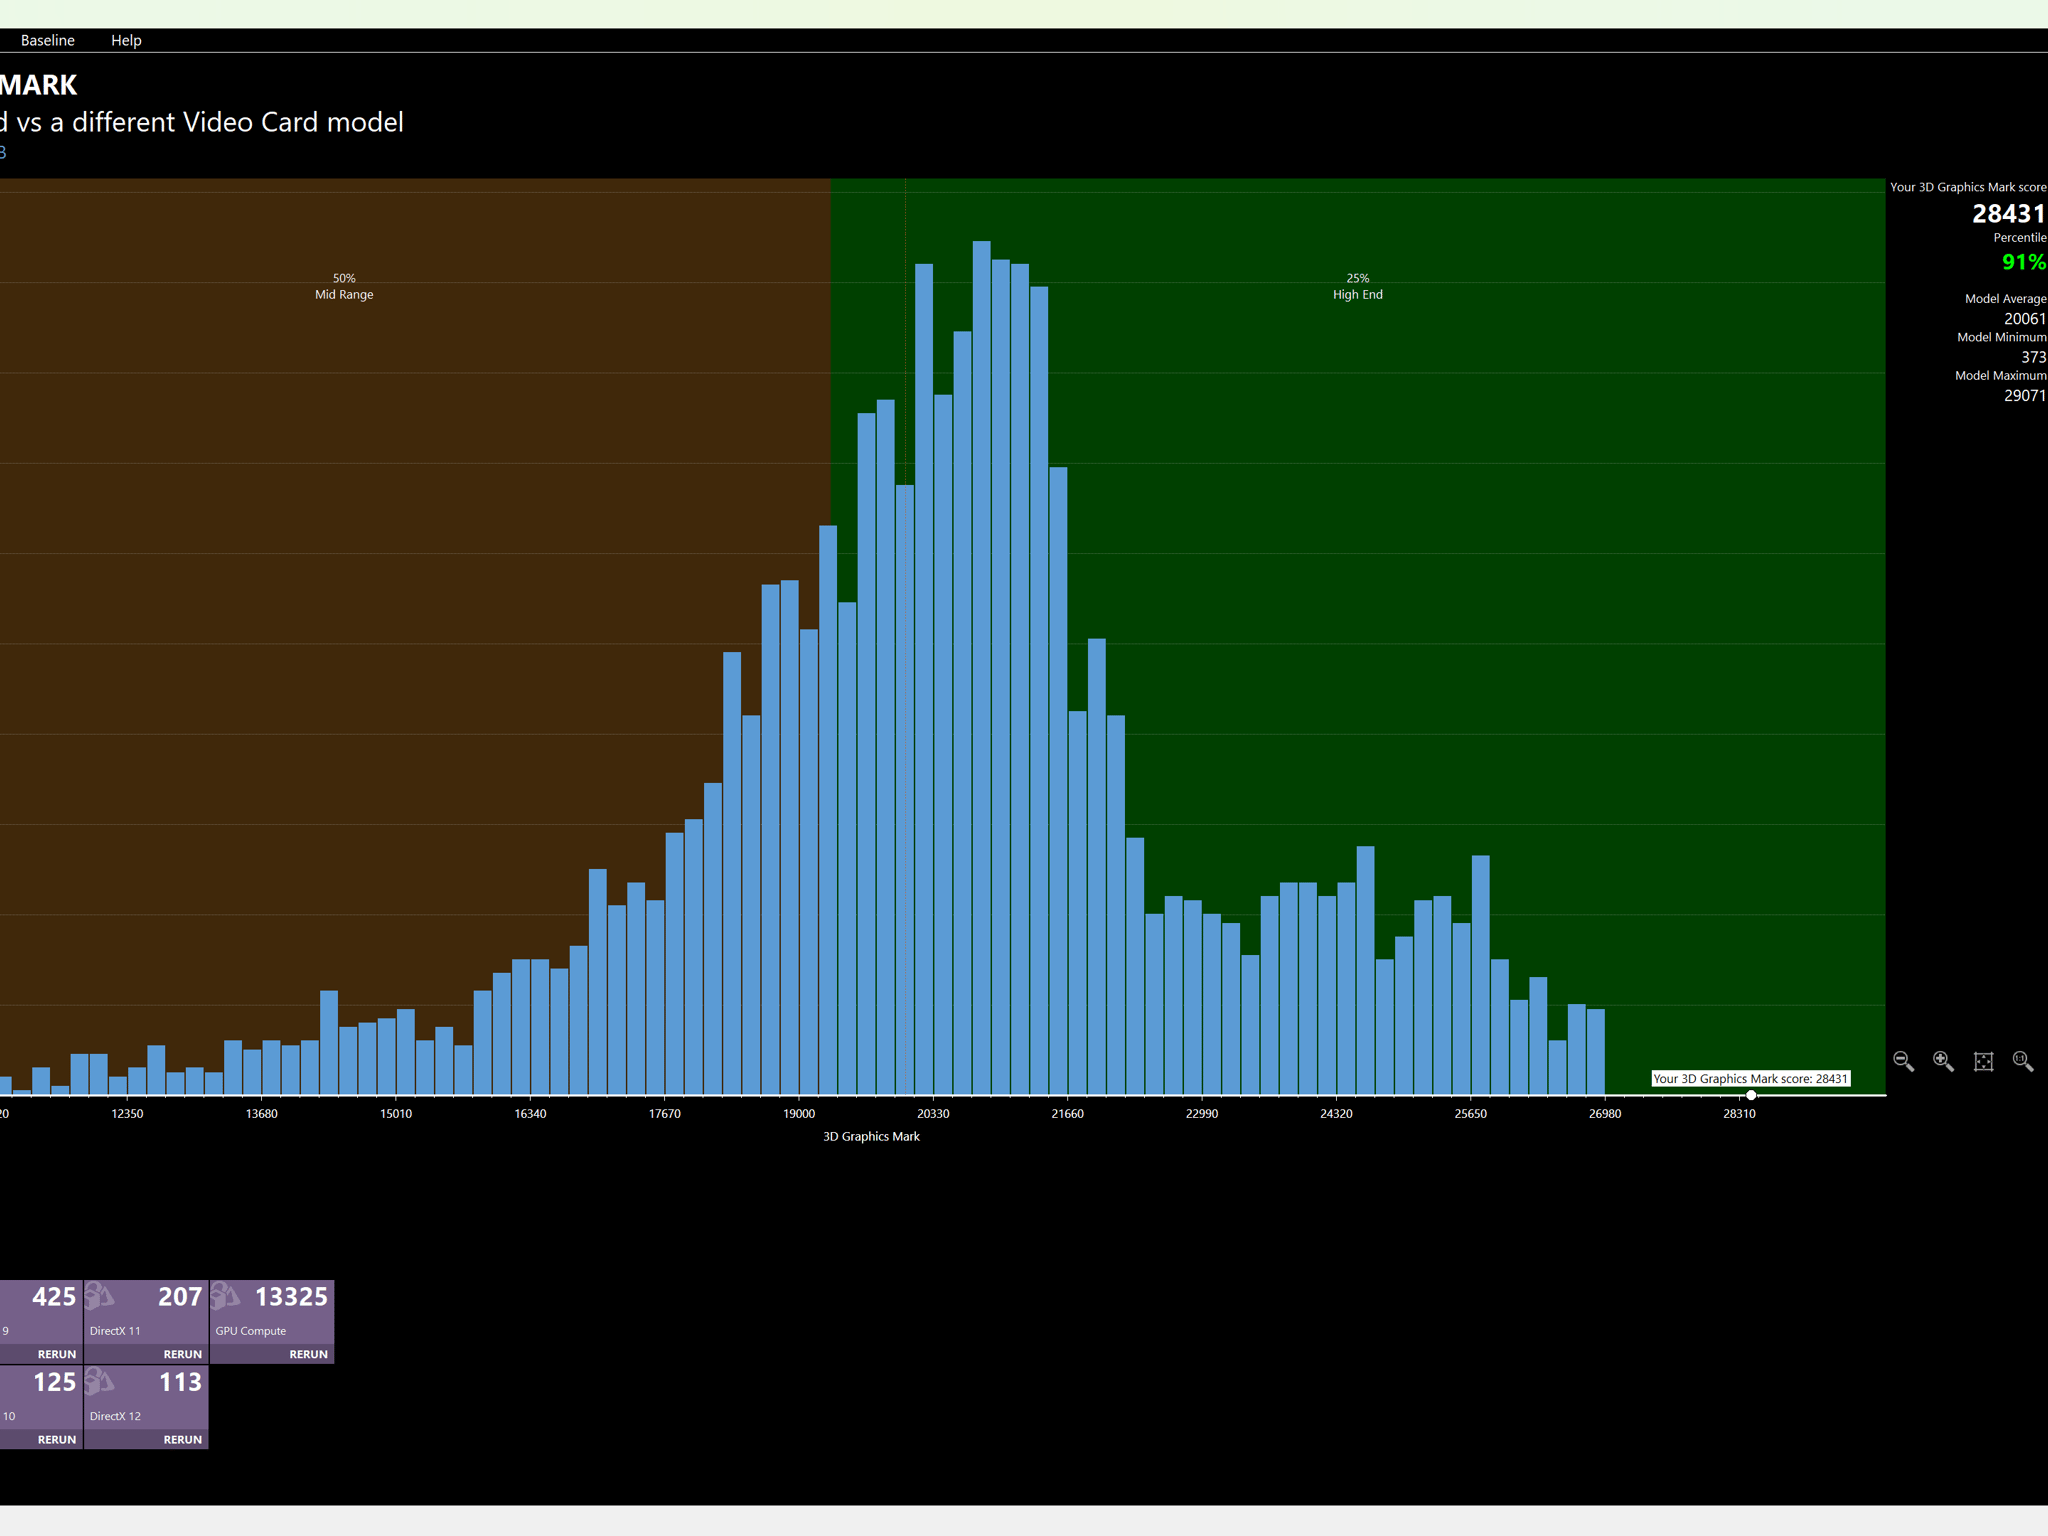Viewport: 2048px width, 1536px height.
Task: Click the DirectX 11 score 207
Action: [180, 1297]
